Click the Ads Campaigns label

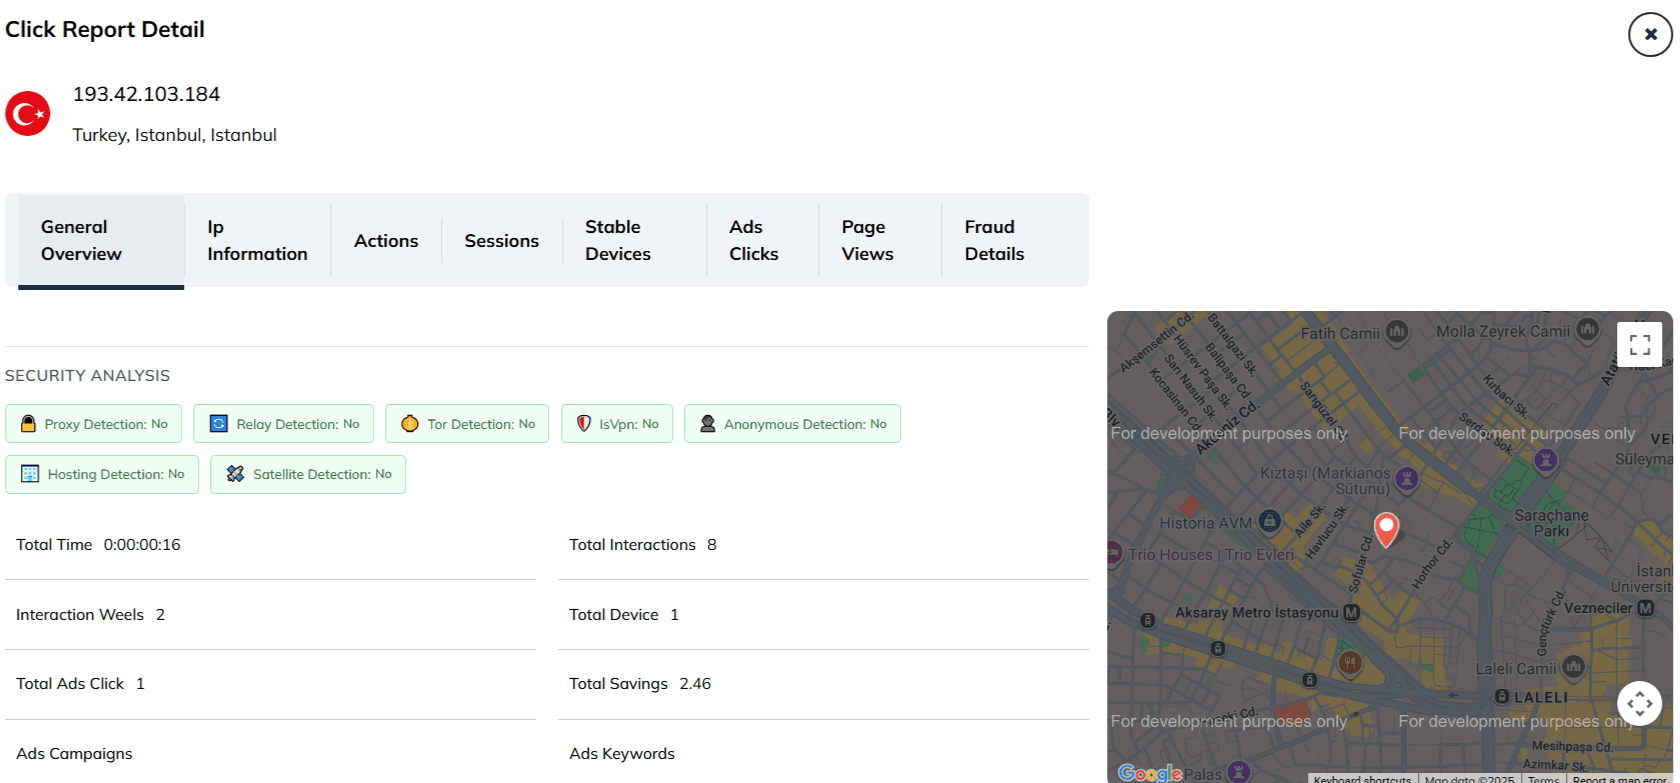click(74, 754)
